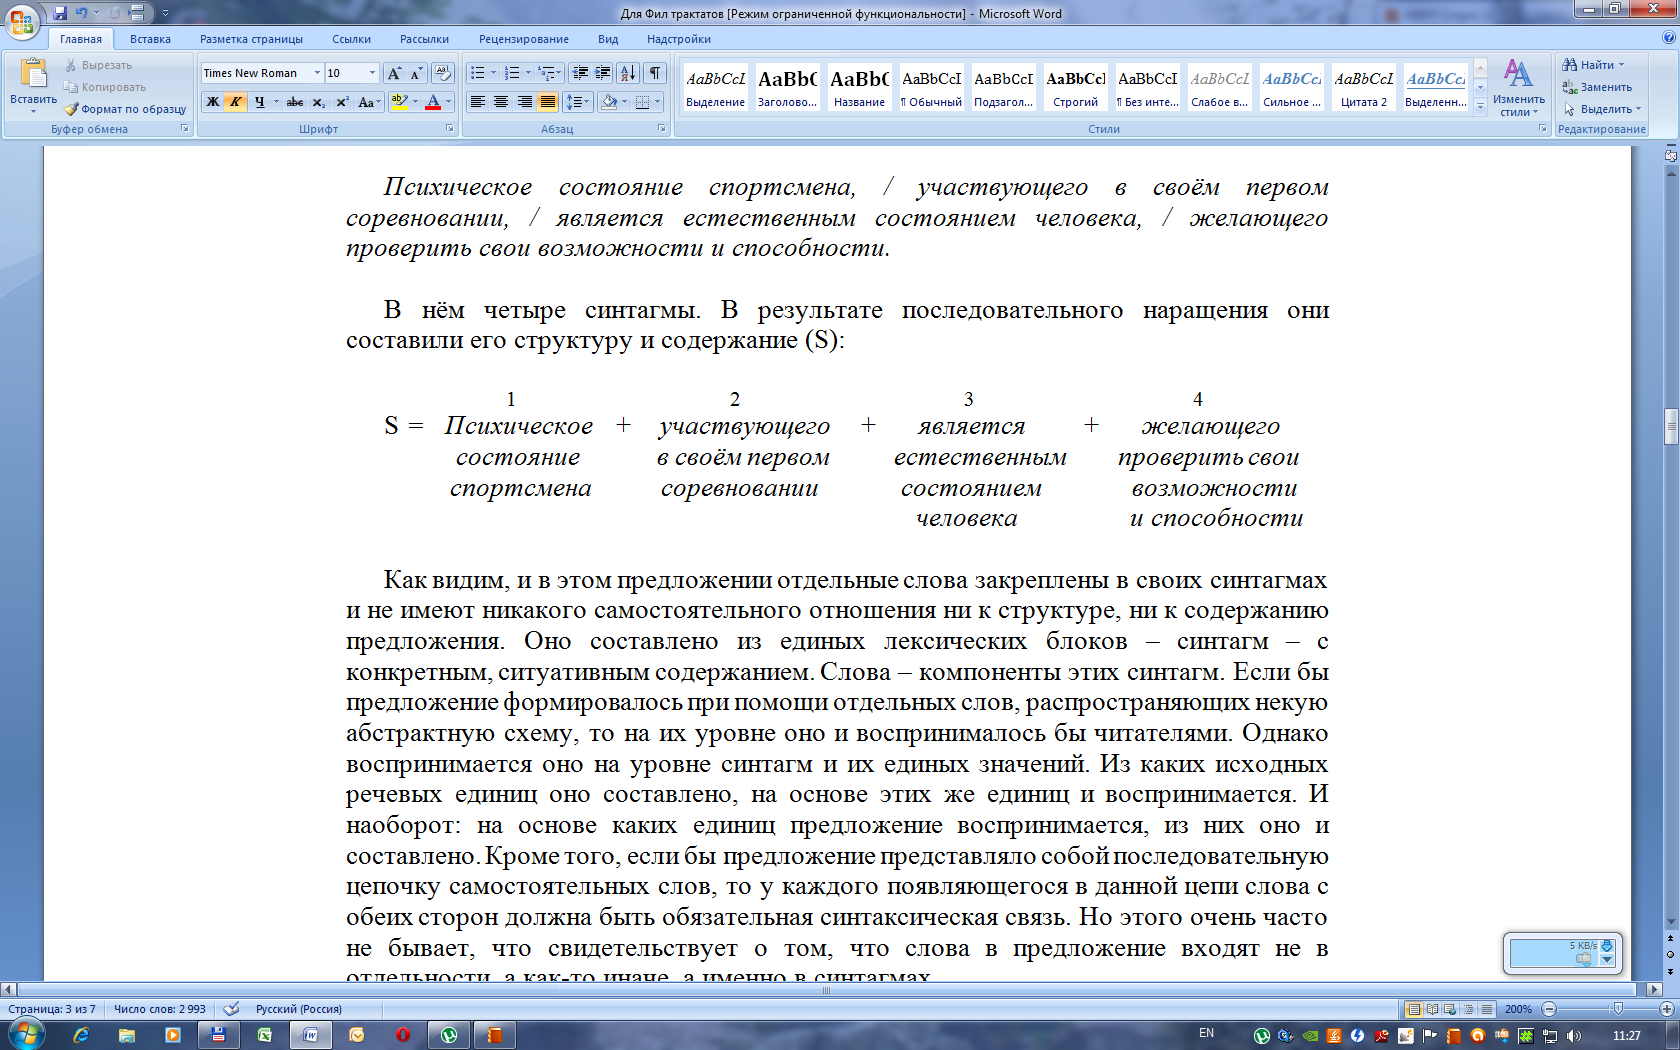The width and height of the screenshot is (1680, 1050).
Task: Toggle underline (Ч) formatting
Action: (x=259, y=102)
